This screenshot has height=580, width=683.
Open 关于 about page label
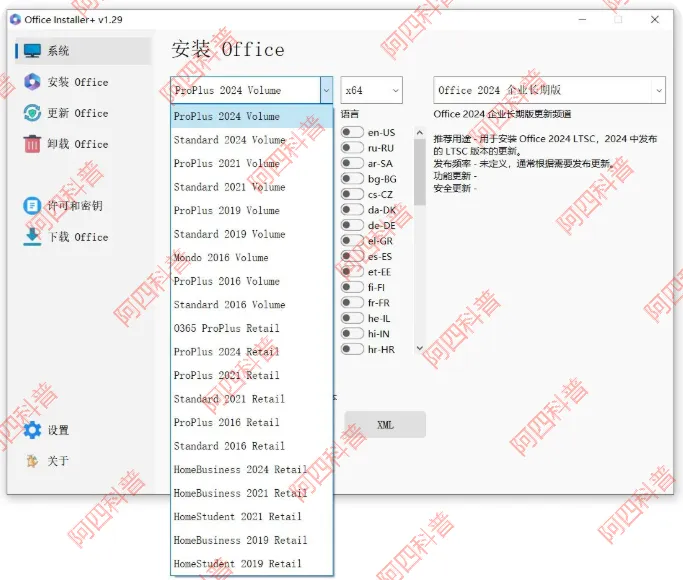click(x=58, y=461)
